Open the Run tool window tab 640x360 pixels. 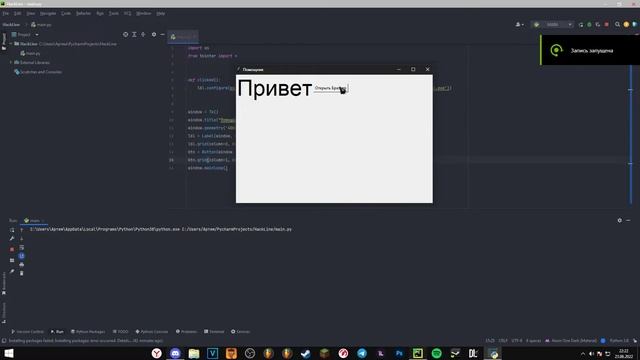[x=57, y=331]
